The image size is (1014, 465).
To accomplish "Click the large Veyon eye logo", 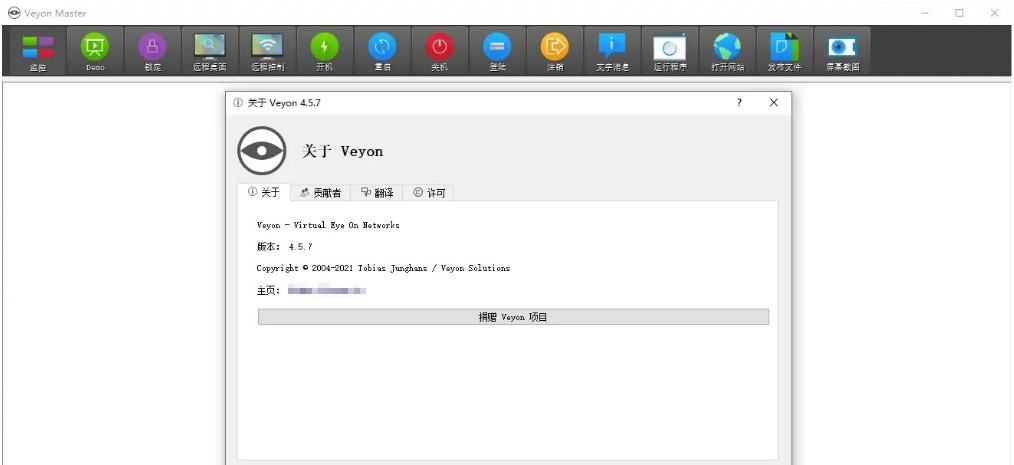I will pos(261,151).
